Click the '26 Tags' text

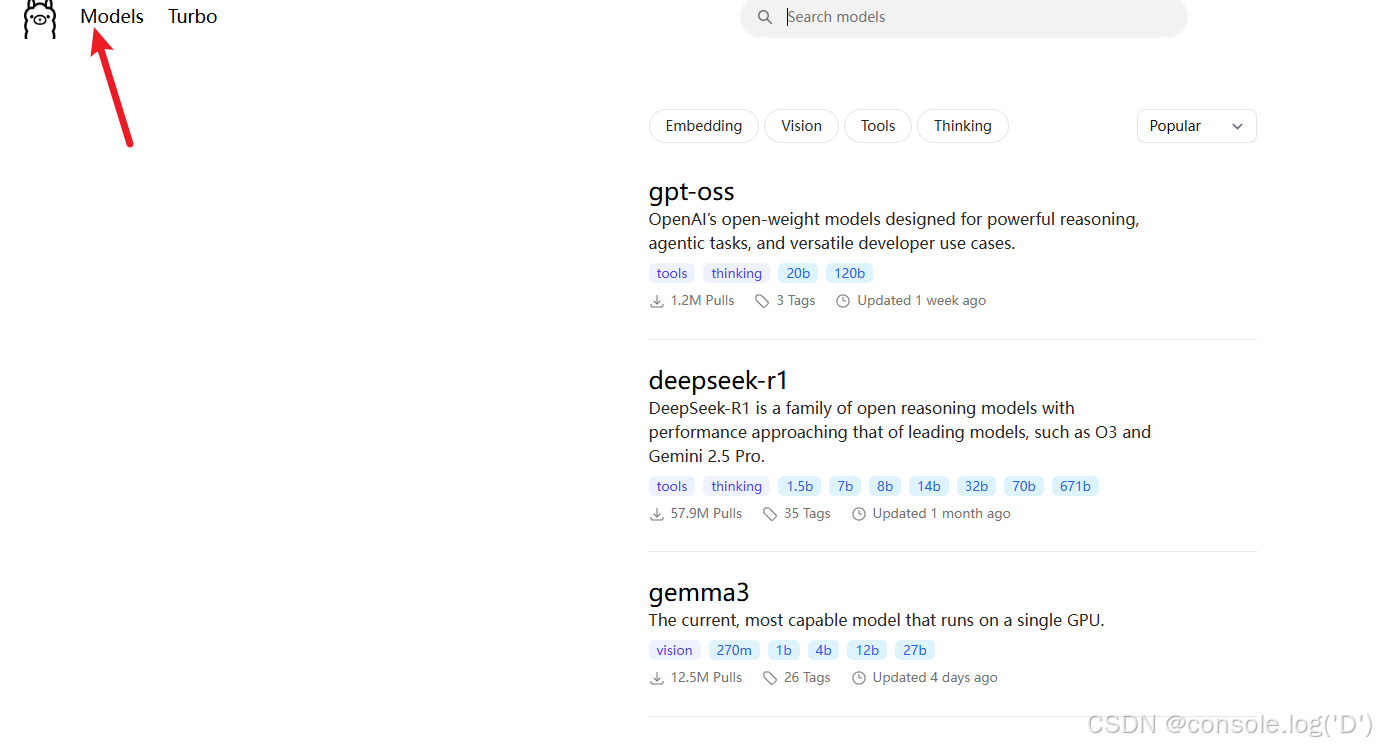click(808, 678)
